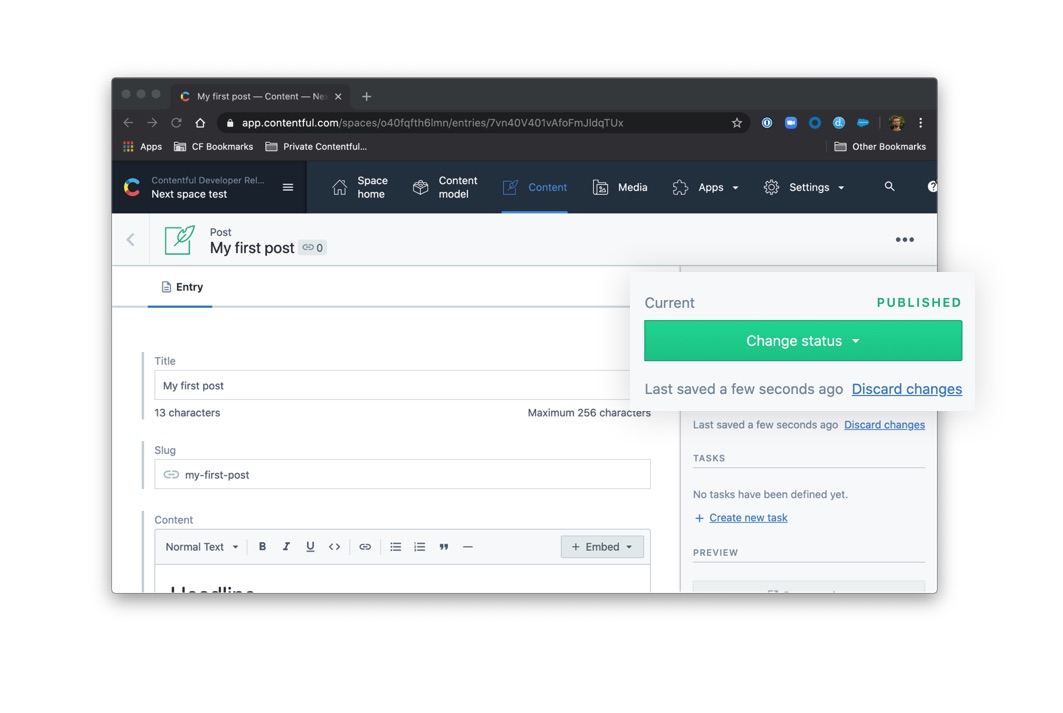1063x713 pixels.
Task: View incoming links badge showing 0
Action: coord(313,248)
